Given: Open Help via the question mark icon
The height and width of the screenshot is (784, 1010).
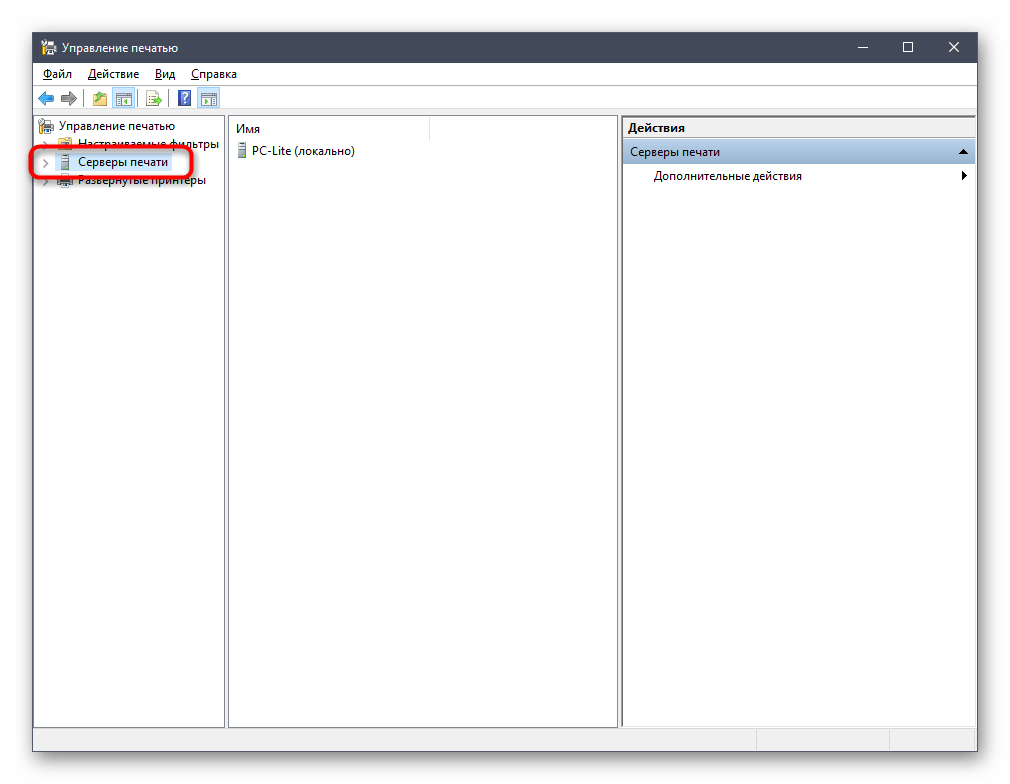Looking at the screenshot, I should pyautogui.click(x=184, y=98).
